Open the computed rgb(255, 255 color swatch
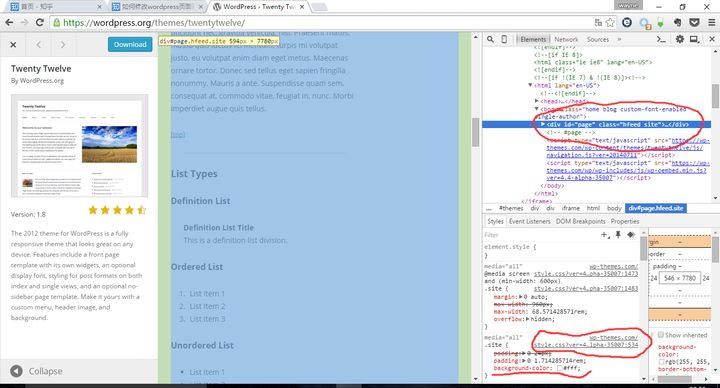Screen dimensions: 720x388 (661, 362)
